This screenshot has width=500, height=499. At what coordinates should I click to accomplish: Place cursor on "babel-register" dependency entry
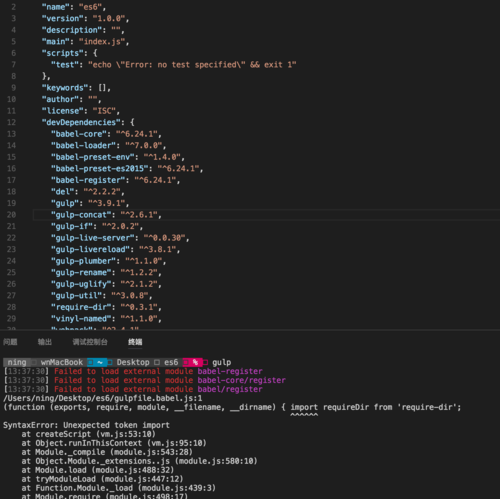coord(115,180)
